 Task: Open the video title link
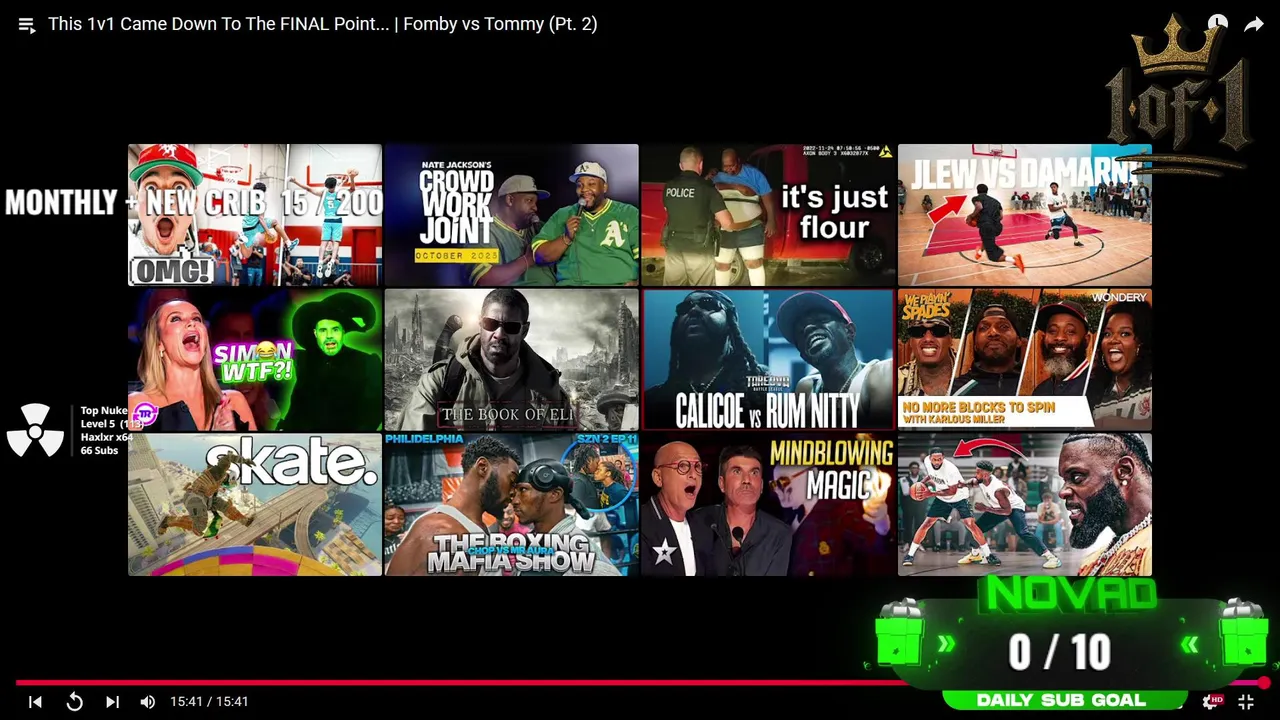pyautogui.click(x=322, y=24)
